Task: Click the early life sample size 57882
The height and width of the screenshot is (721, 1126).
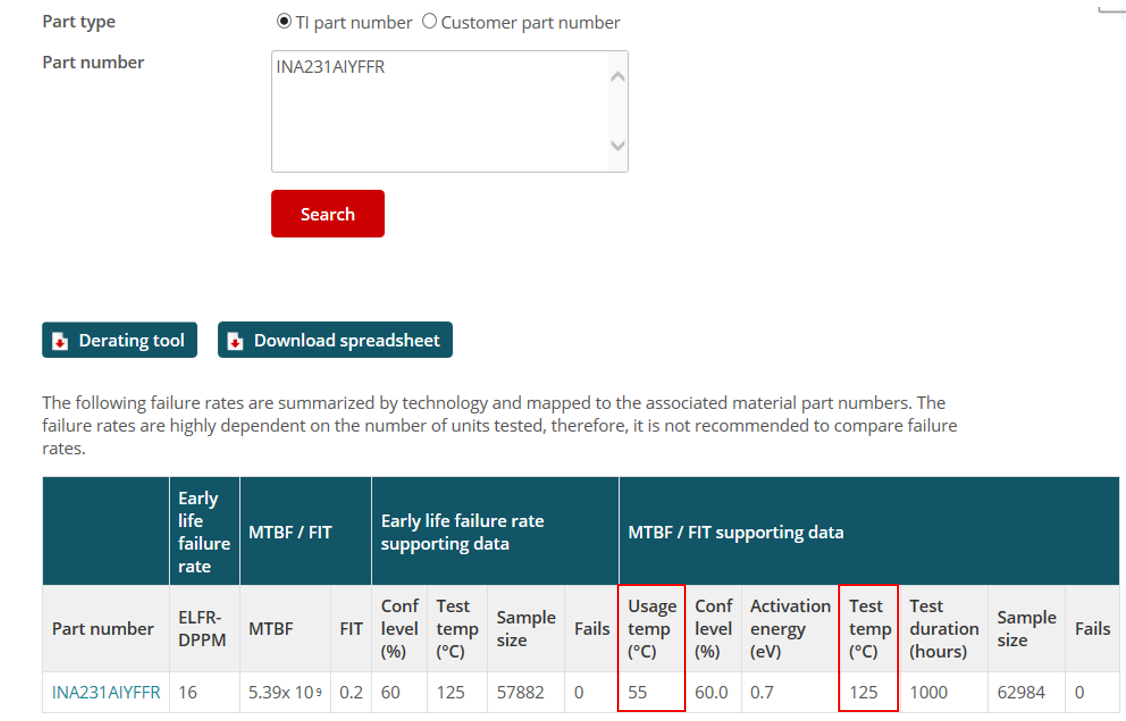Action: tap(521, 692)
